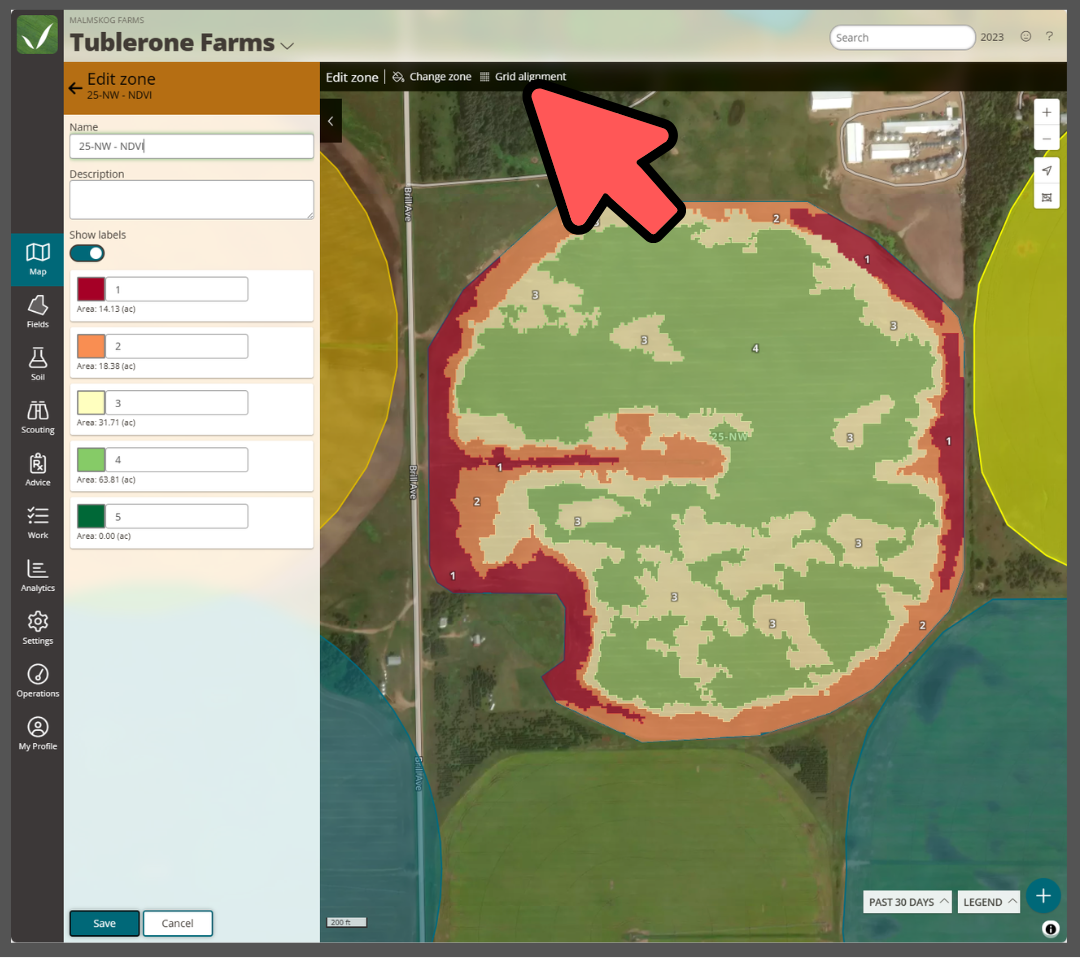This screenshot has height=958, width=1080.
Task: Toggle the Show labels switch
Action: [x=86, y=253]
